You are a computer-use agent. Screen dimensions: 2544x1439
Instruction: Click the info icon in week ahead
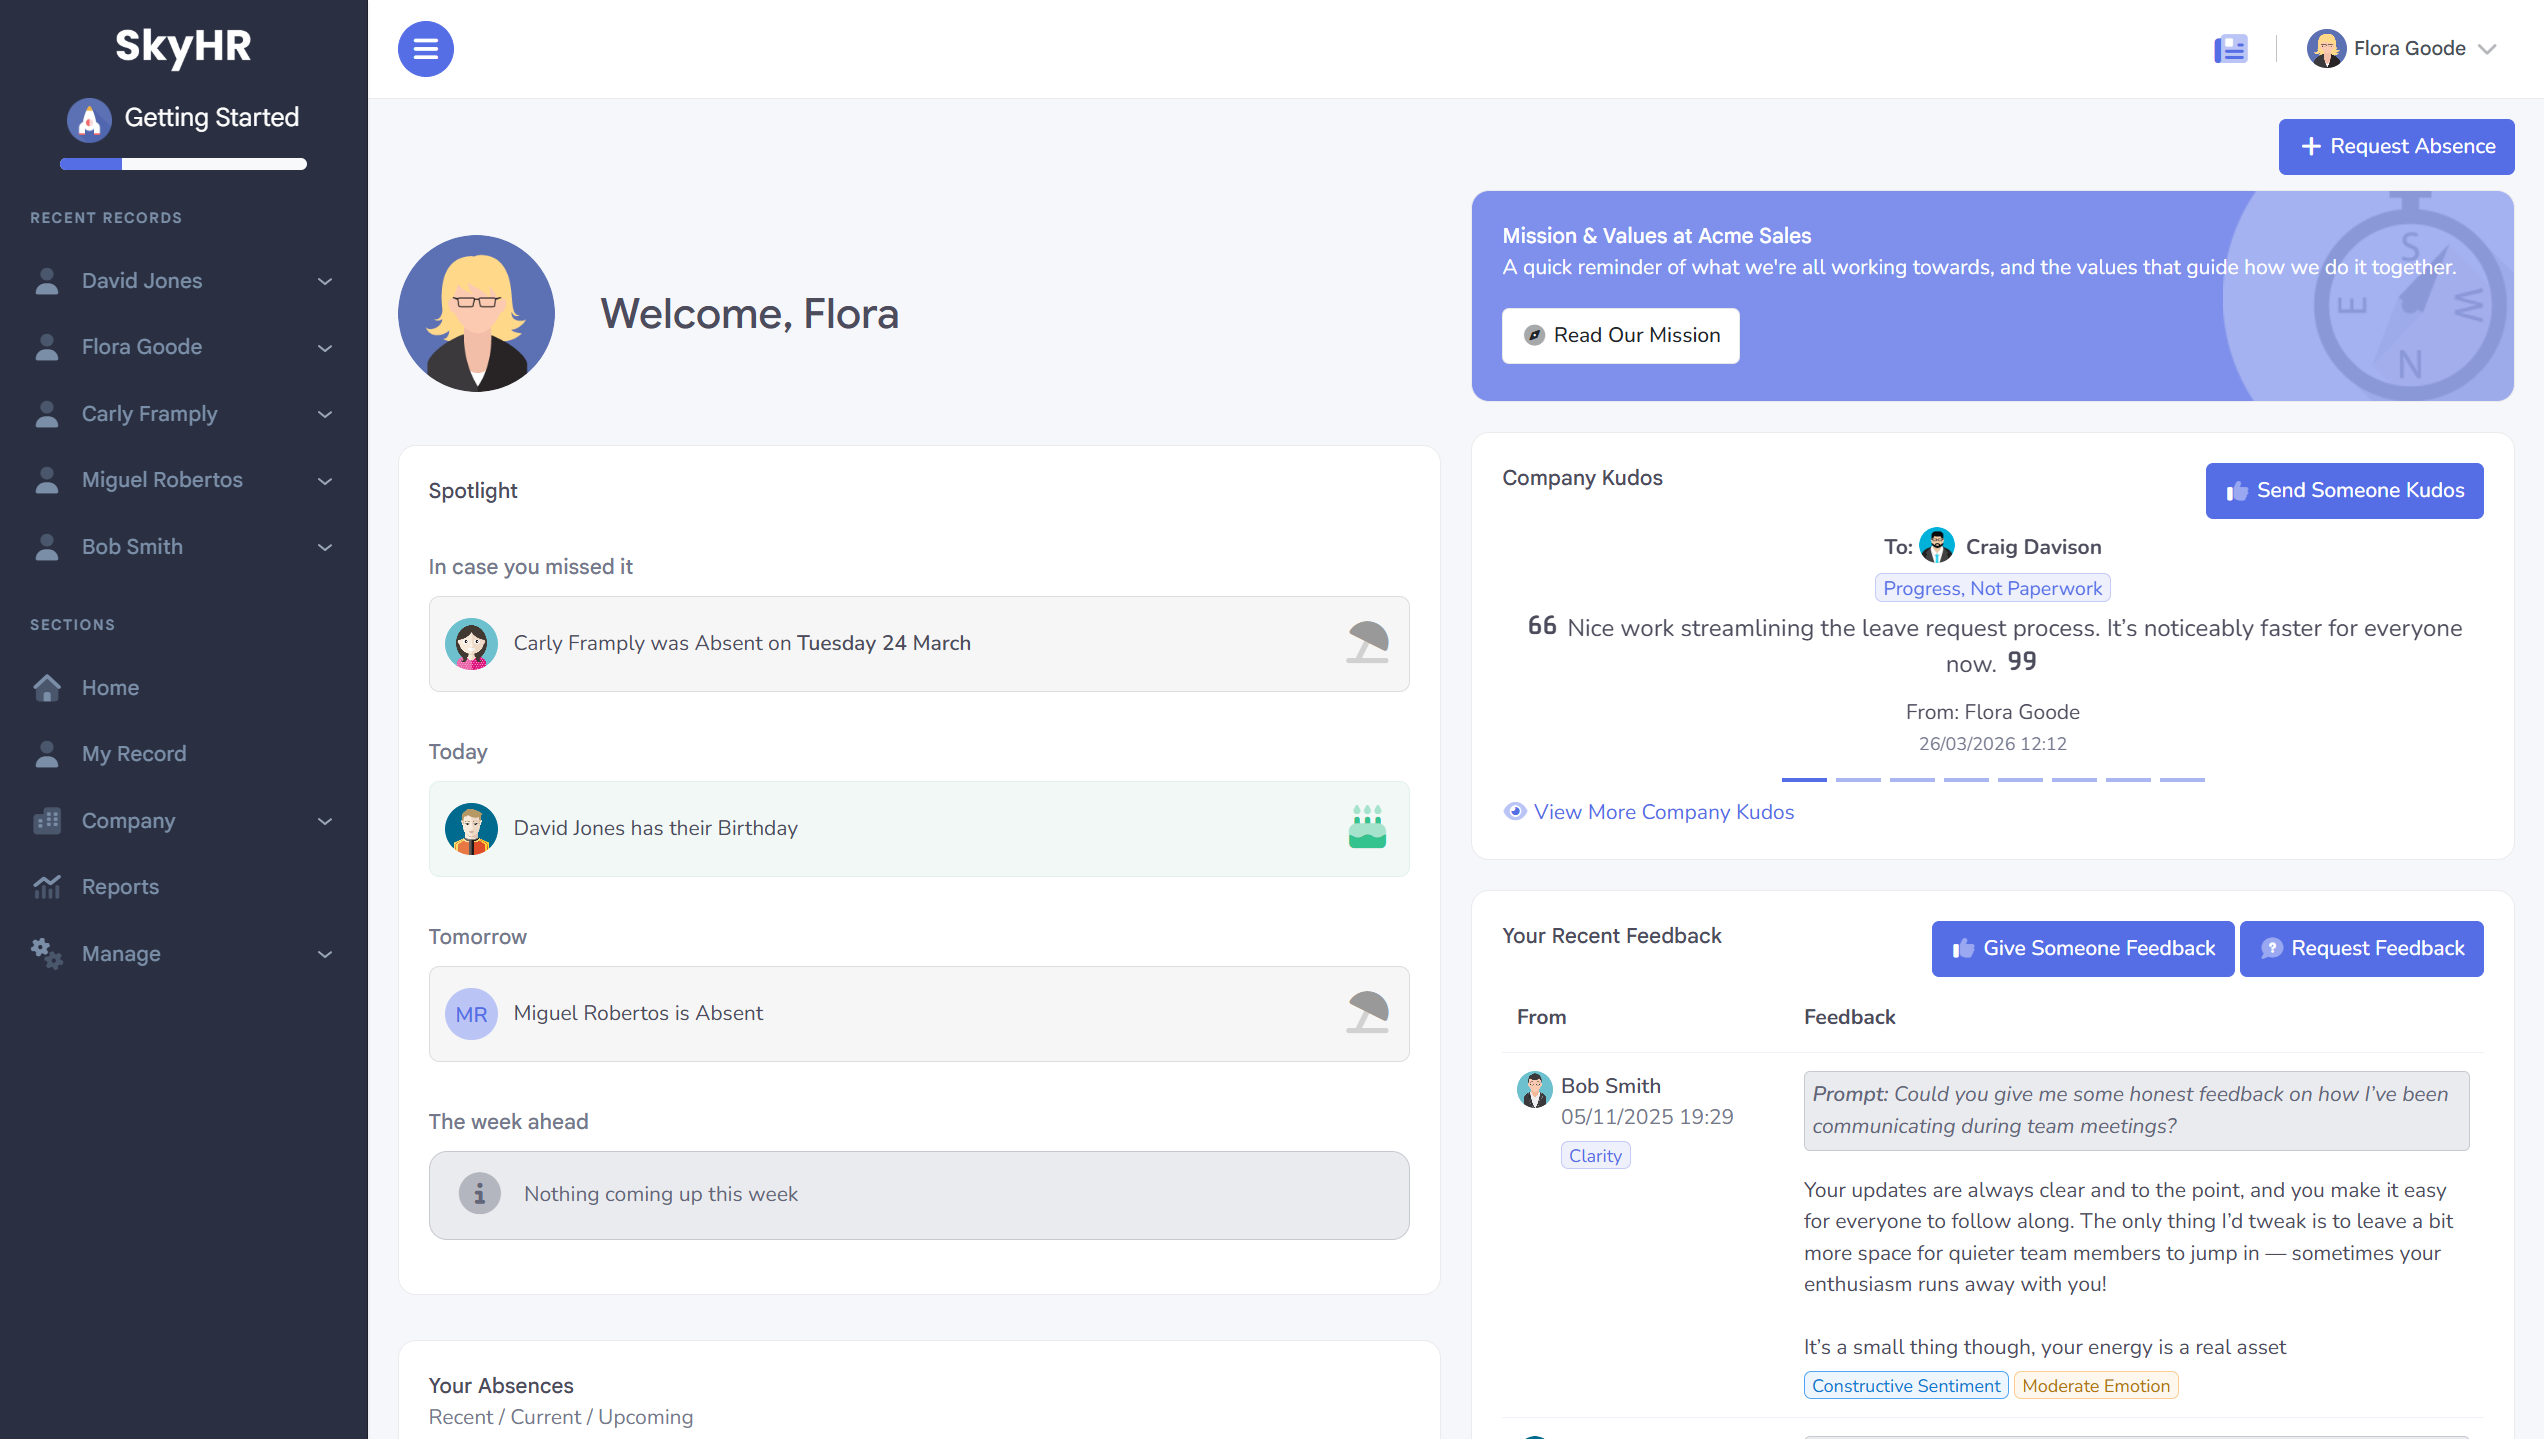(x=479, y=1194)
